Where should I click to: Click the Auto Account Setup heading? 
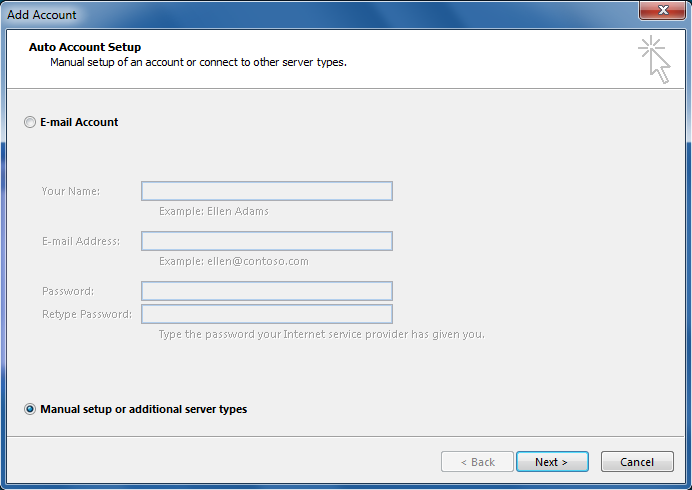click(85, 47)
